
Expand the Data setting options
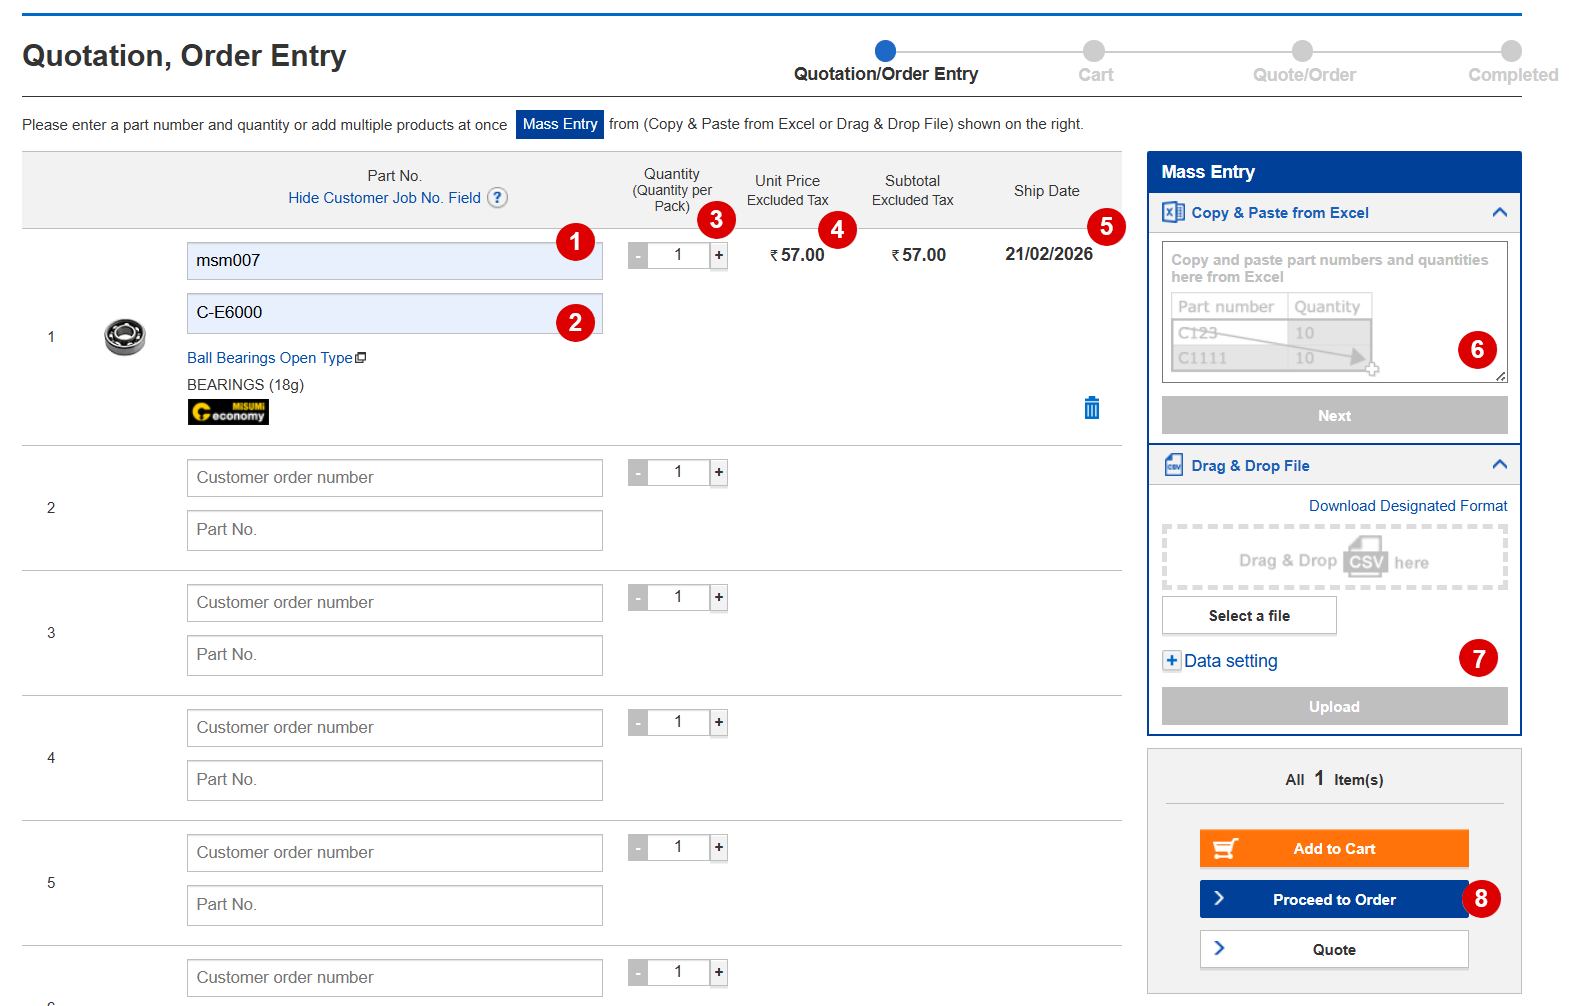(1172, 661)
